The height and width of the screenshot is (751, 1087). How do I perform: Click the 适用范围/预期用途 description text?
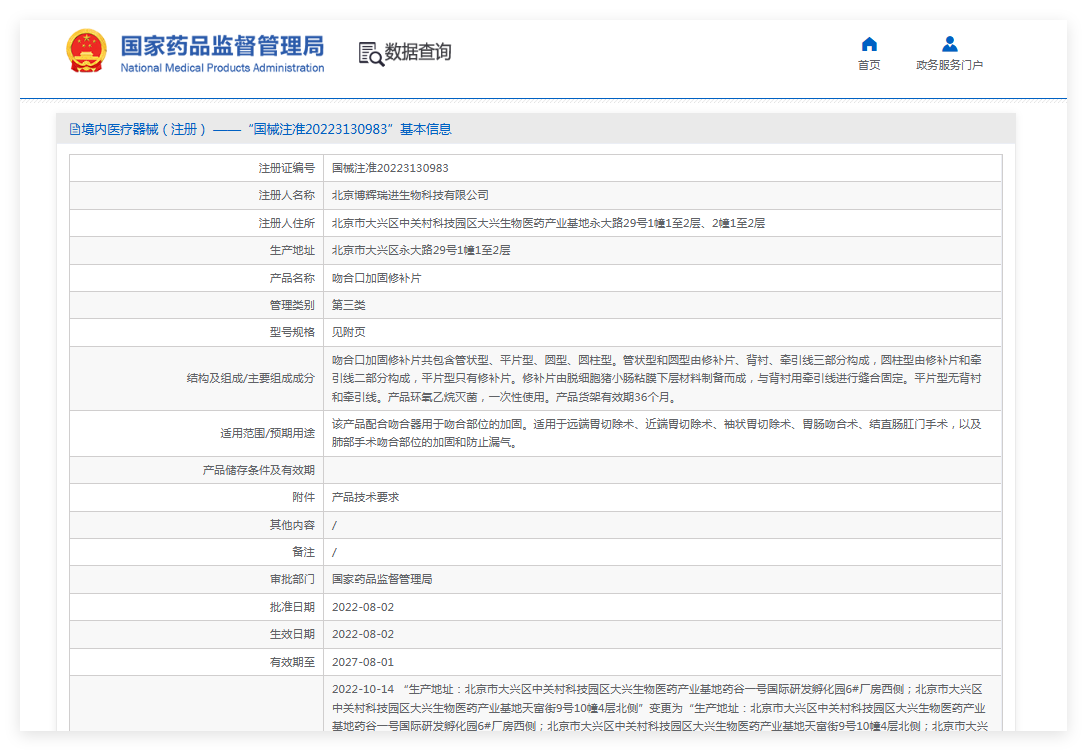pos(656,433)
